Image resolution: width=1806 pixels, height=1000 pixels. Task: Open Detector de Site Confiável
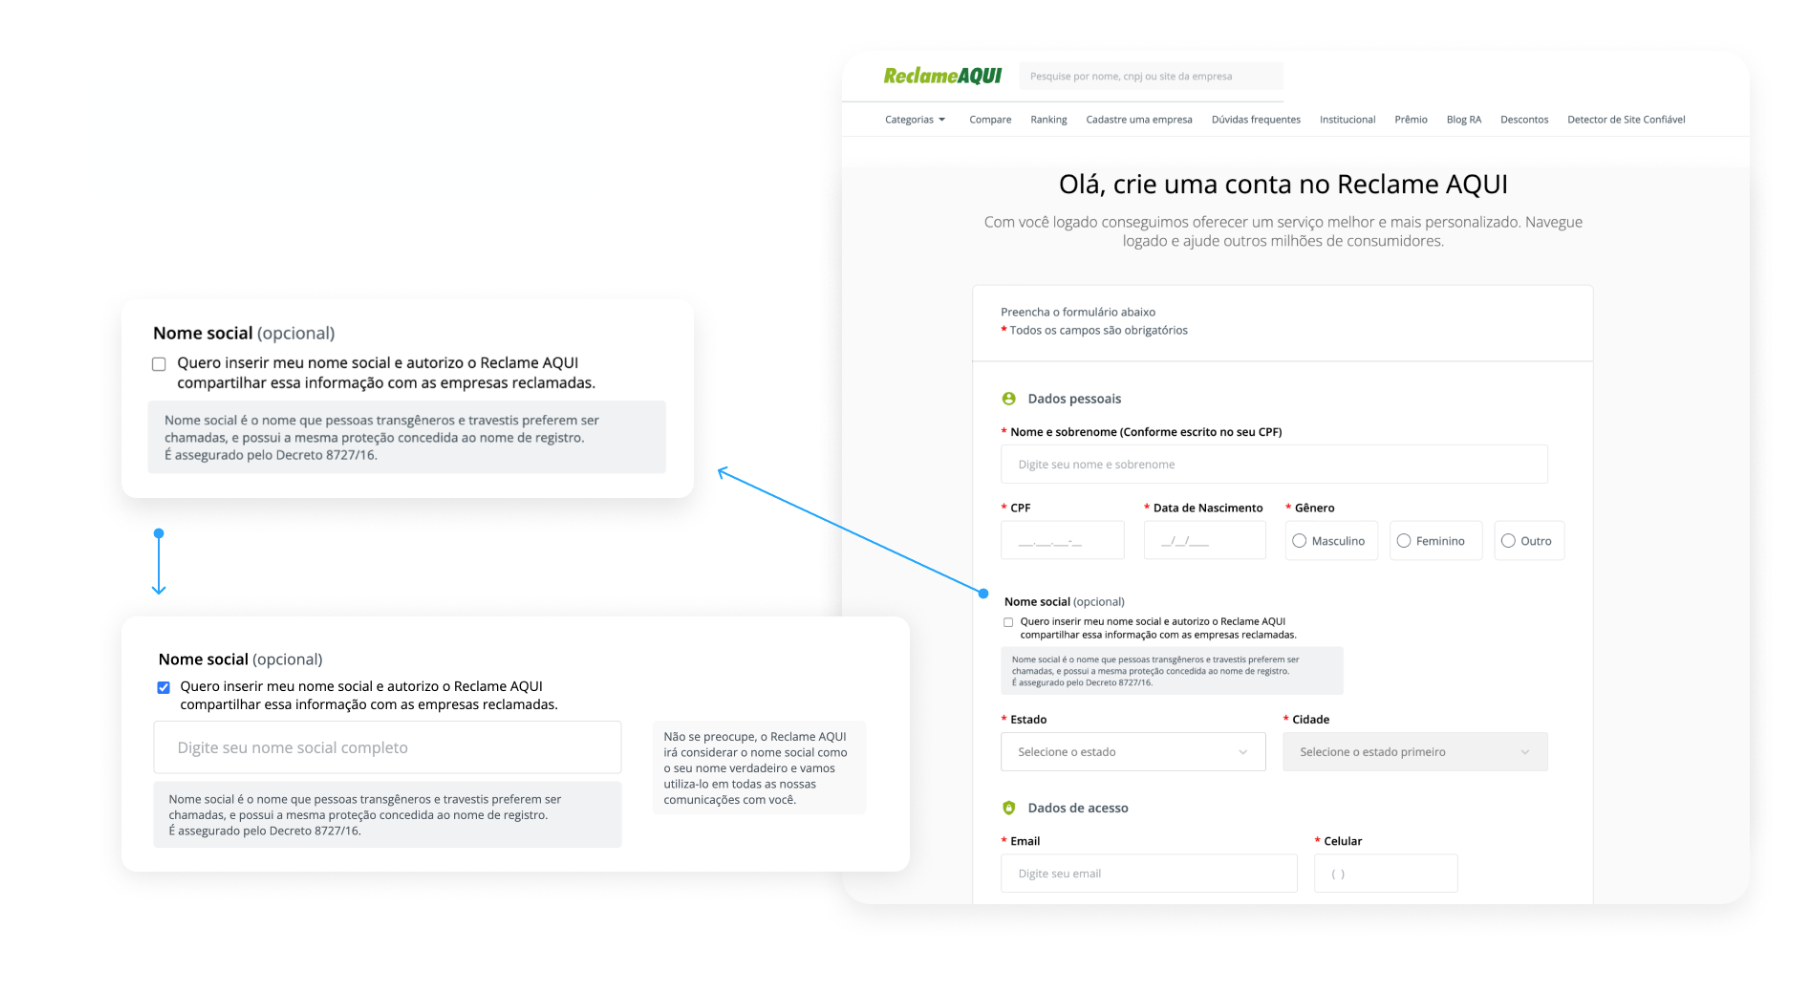tap(1626, 119)
